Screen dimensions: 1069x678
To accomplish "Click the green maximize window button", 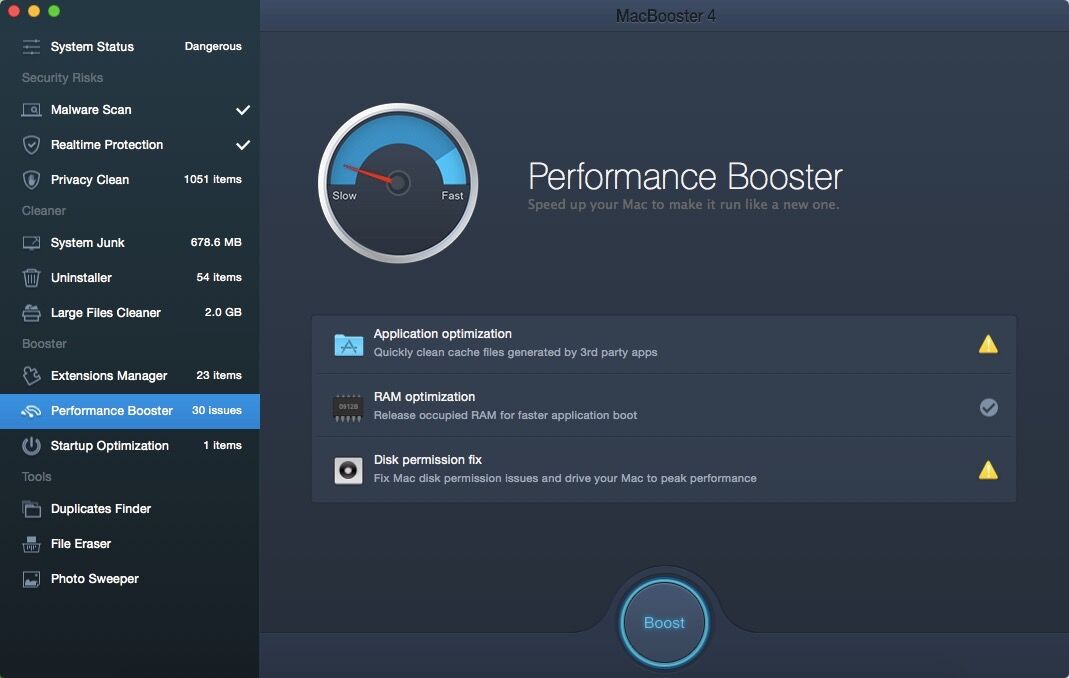I will 54,11.
